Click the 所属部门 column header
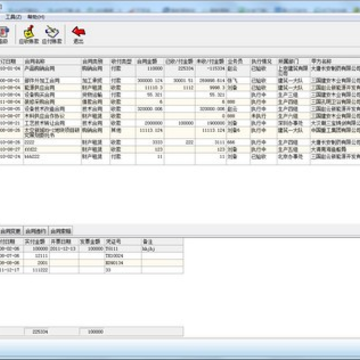Image resolution: width=360 pixels, height=360 pixels. point(294,62)
